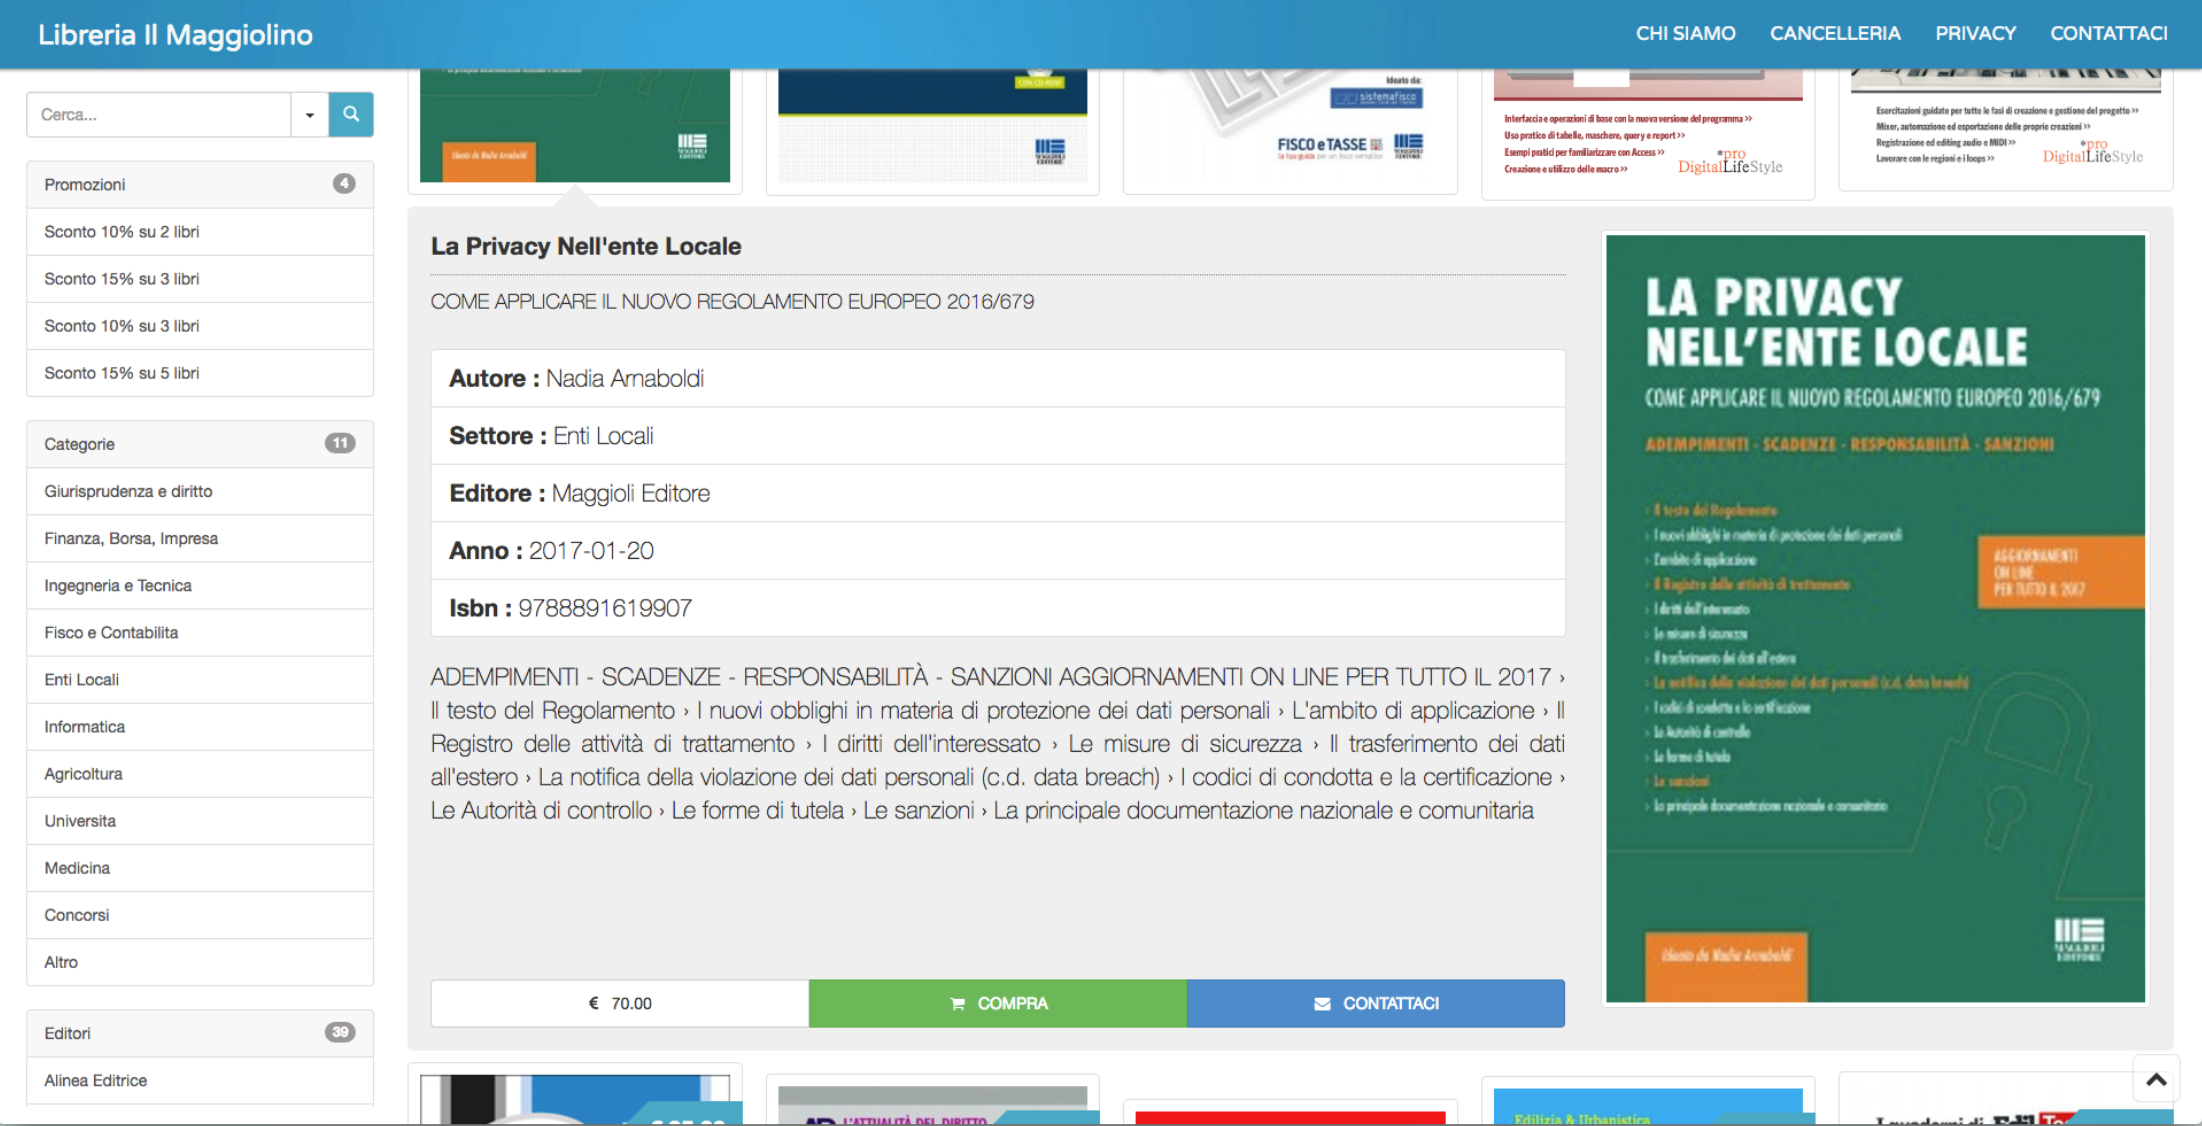Click the € 70.00 price box

pyautogui.click(x=620, y=1003)
